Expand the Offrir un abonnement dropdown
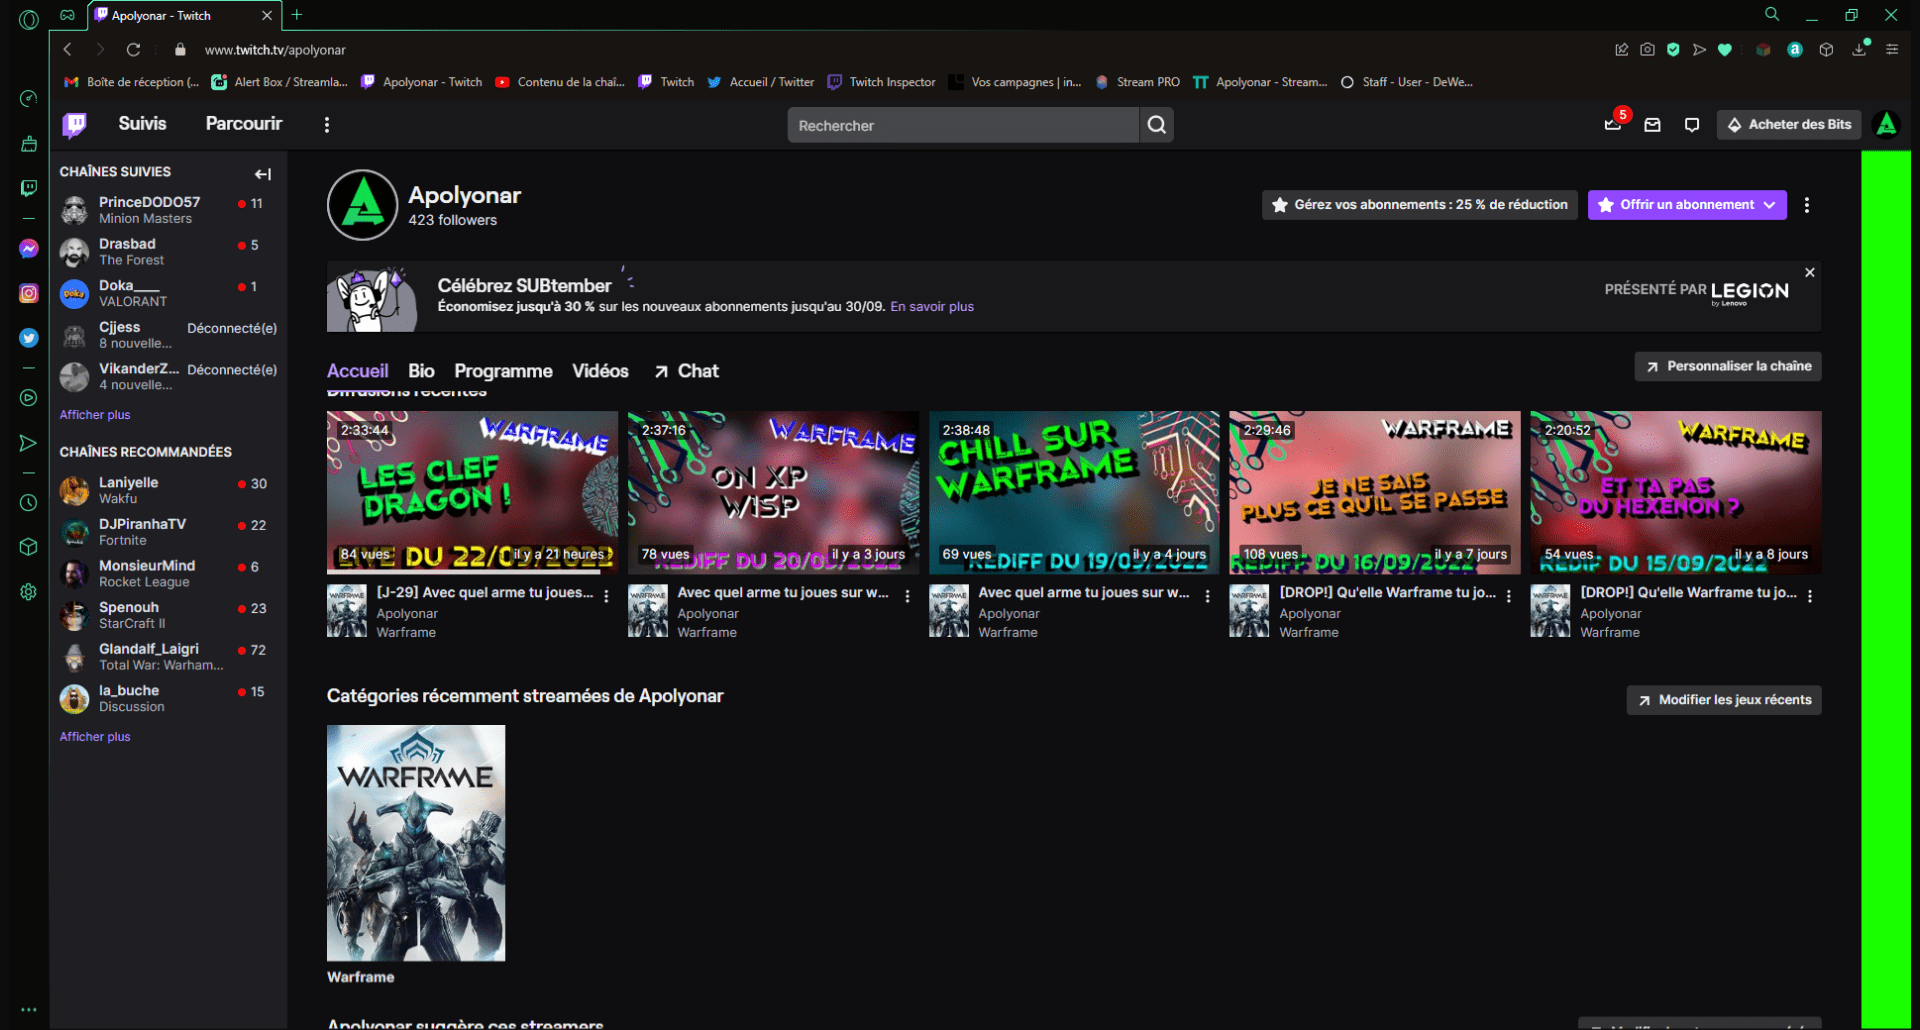This screenshot has width=1920, height=1030. coord(1769,205)
